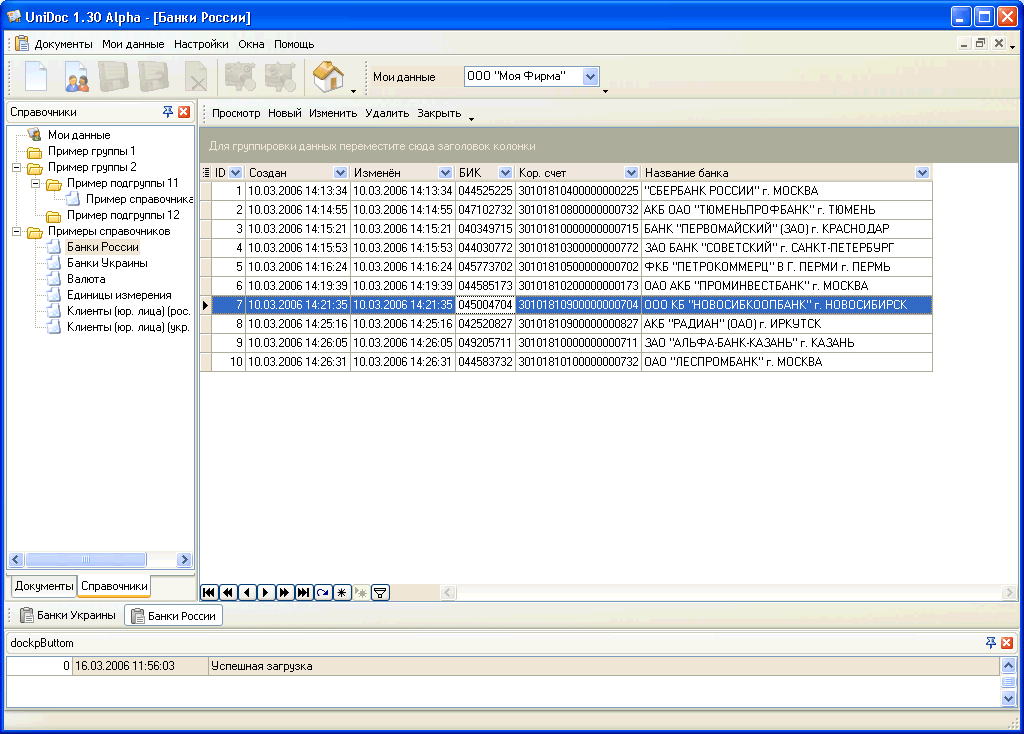Switch to the Документы tab
The image size is (1024, 734).
click(44, 586)
